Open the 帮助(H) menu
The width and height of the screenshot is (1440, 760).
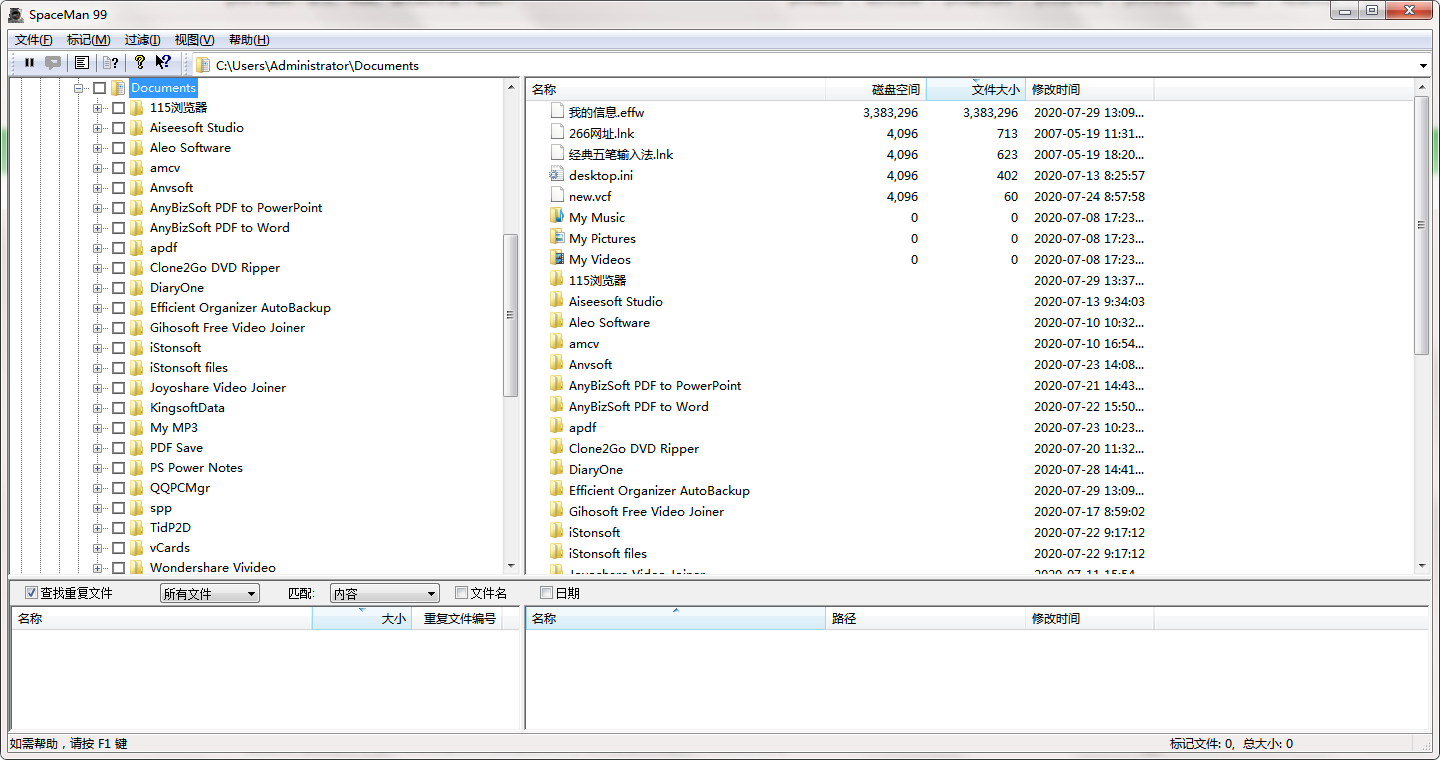tap(249, 40)
